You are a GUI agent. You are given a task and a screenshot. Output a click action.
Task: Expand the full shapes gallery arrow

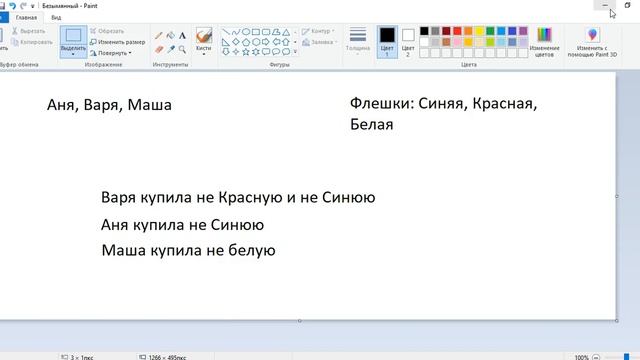coord(295,52)
